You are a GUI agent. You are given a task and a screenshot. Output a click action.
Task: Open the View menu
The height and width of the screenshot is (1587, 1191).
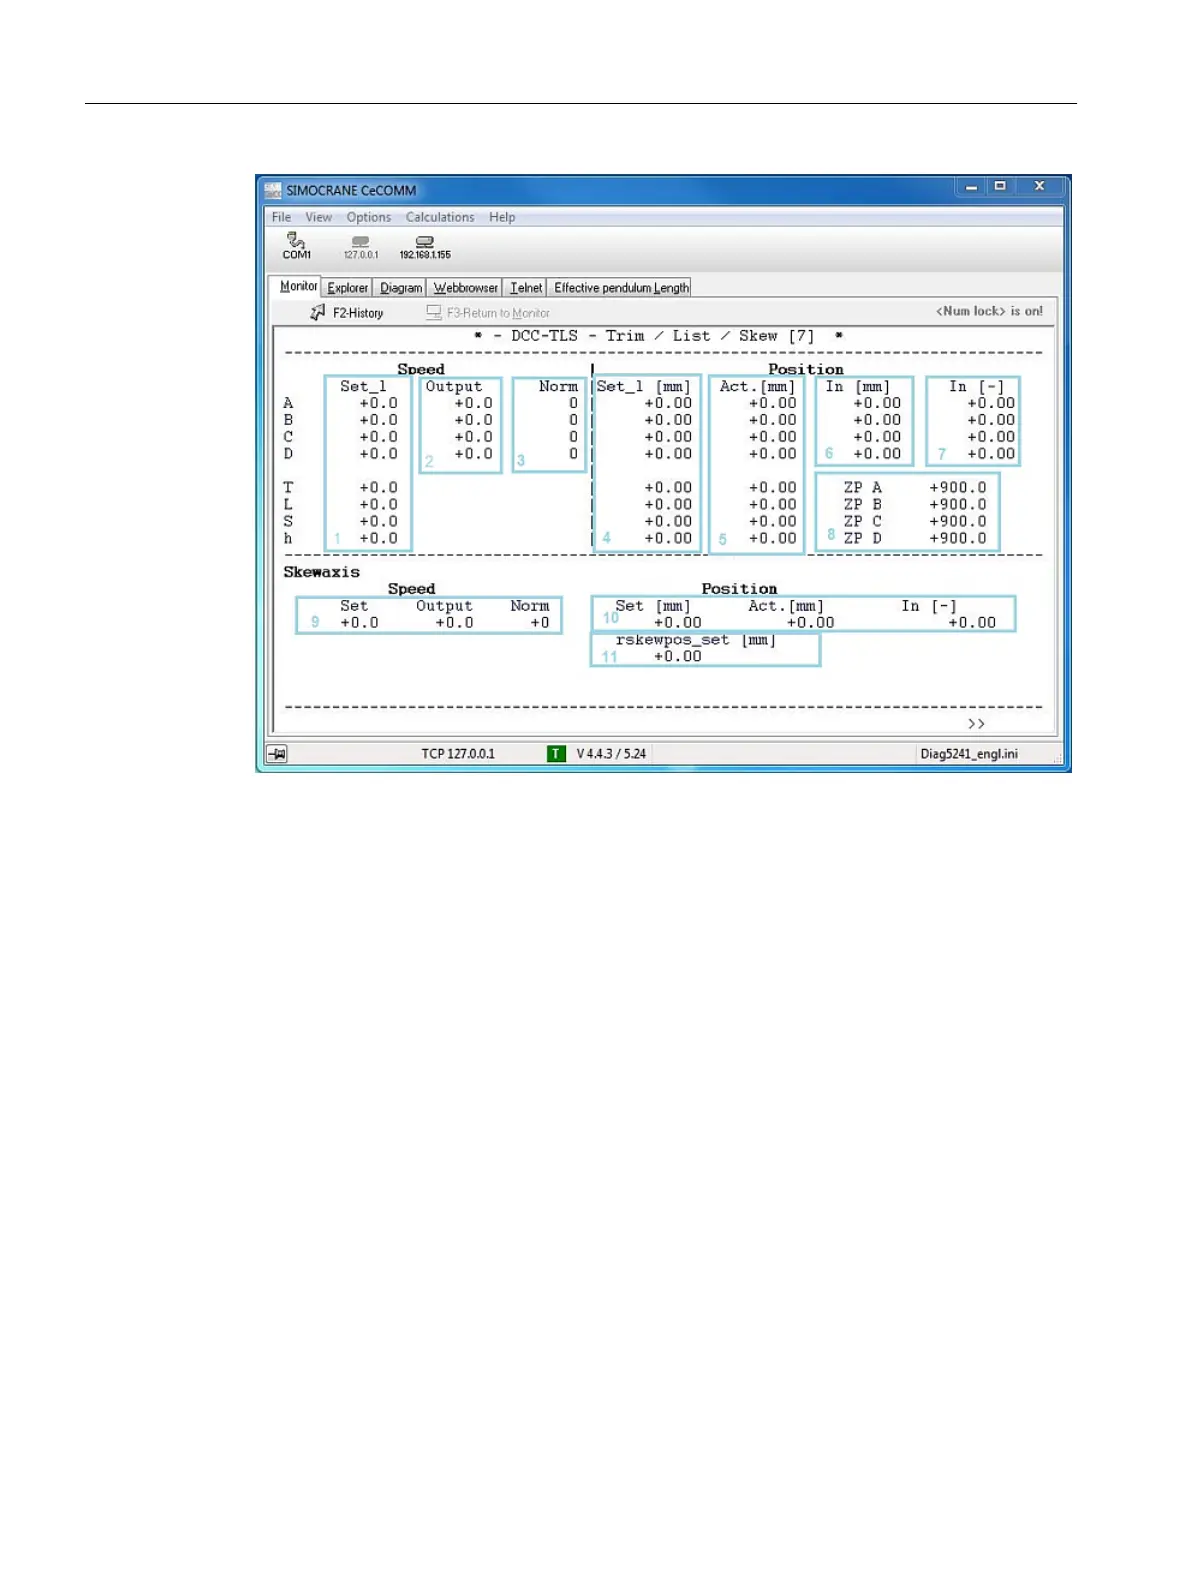[318, 217]
